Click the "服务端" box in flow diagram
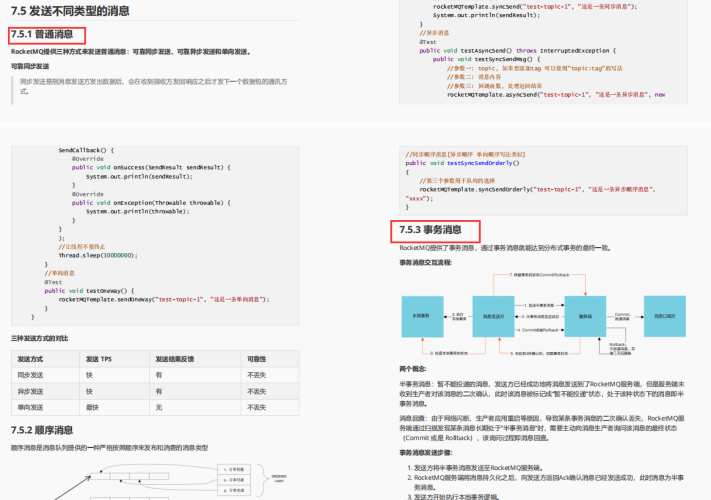711x500 pixels. coord(585,316)
